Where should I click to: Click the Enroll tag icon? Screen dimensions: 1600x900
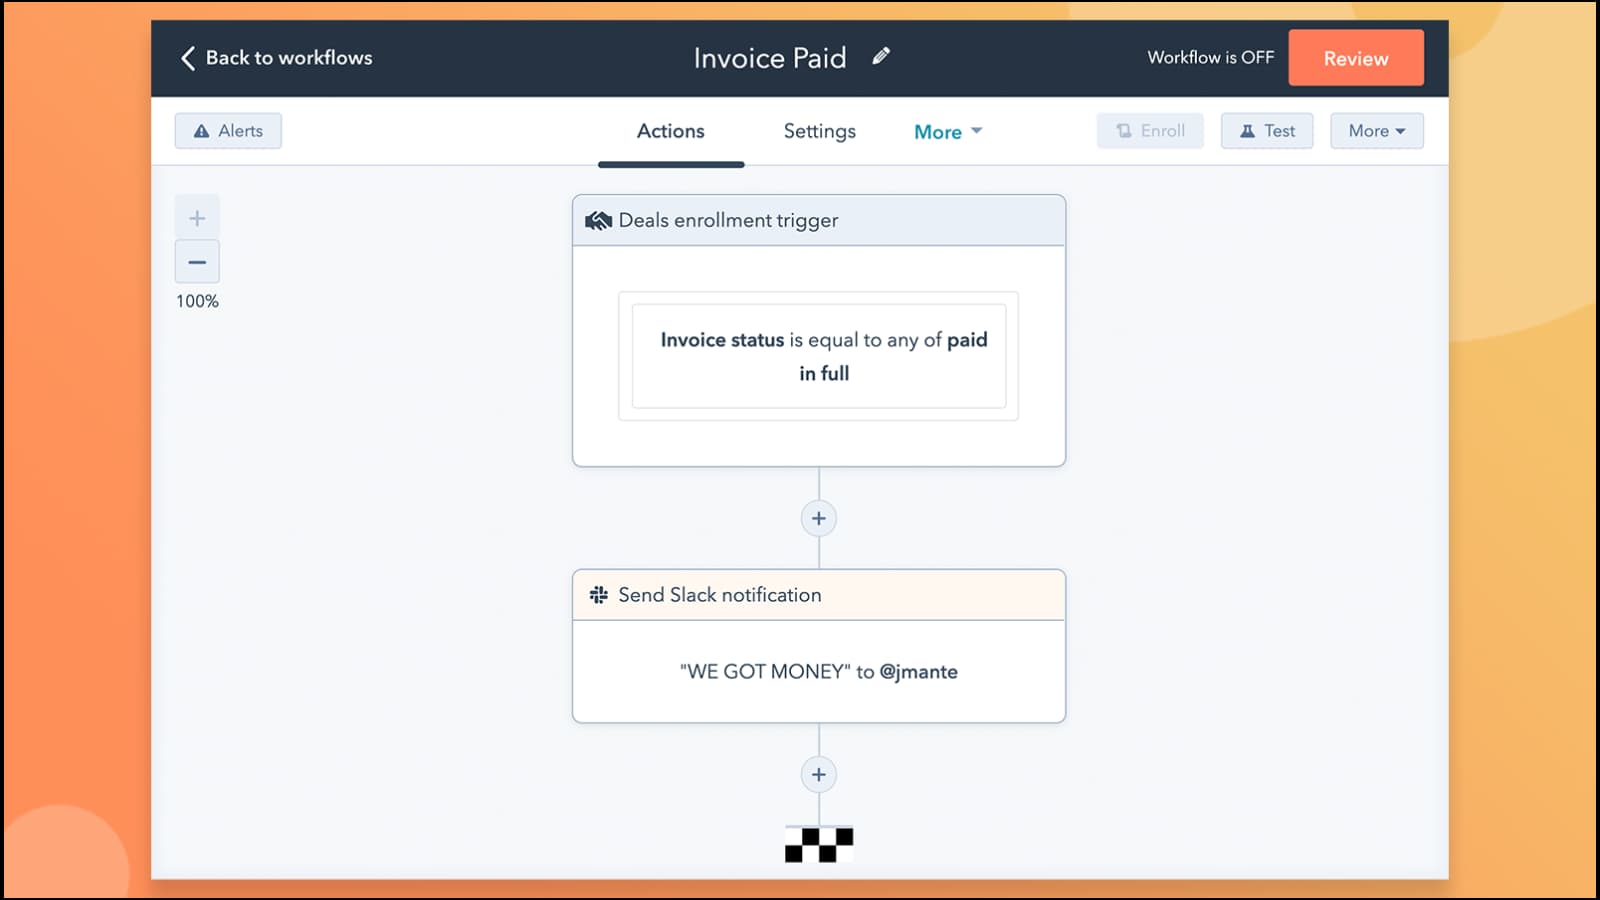click(x=1124, y=130)
